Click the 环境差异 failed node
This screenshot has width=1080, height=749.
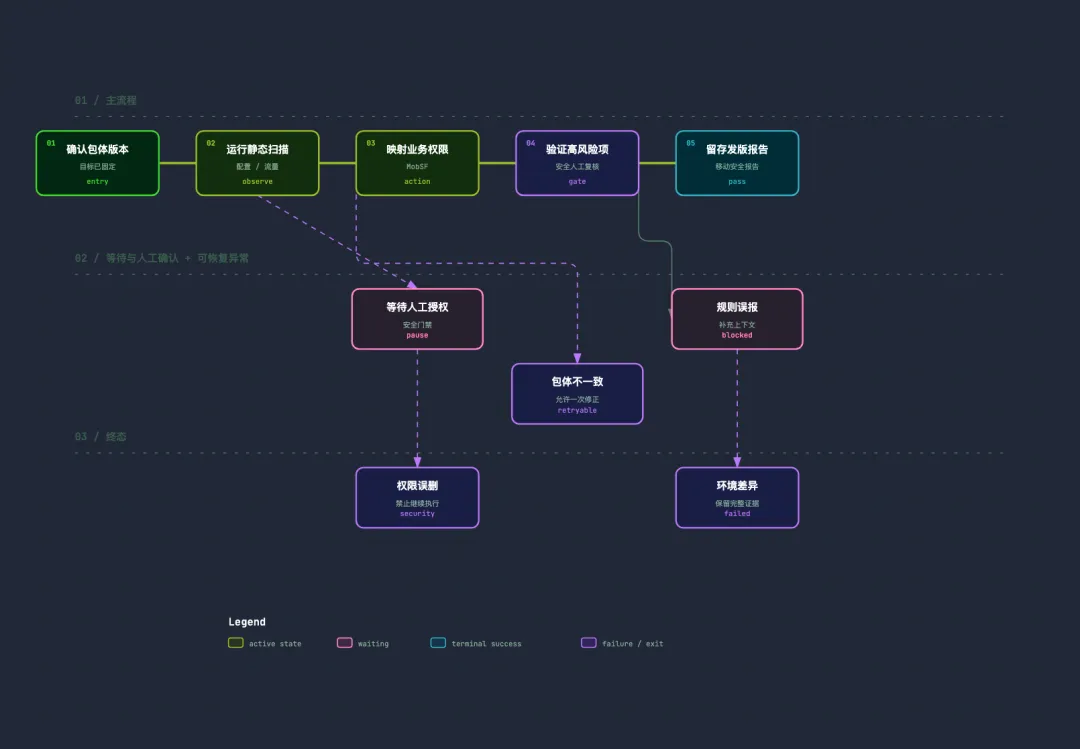[x=737, y=497]
